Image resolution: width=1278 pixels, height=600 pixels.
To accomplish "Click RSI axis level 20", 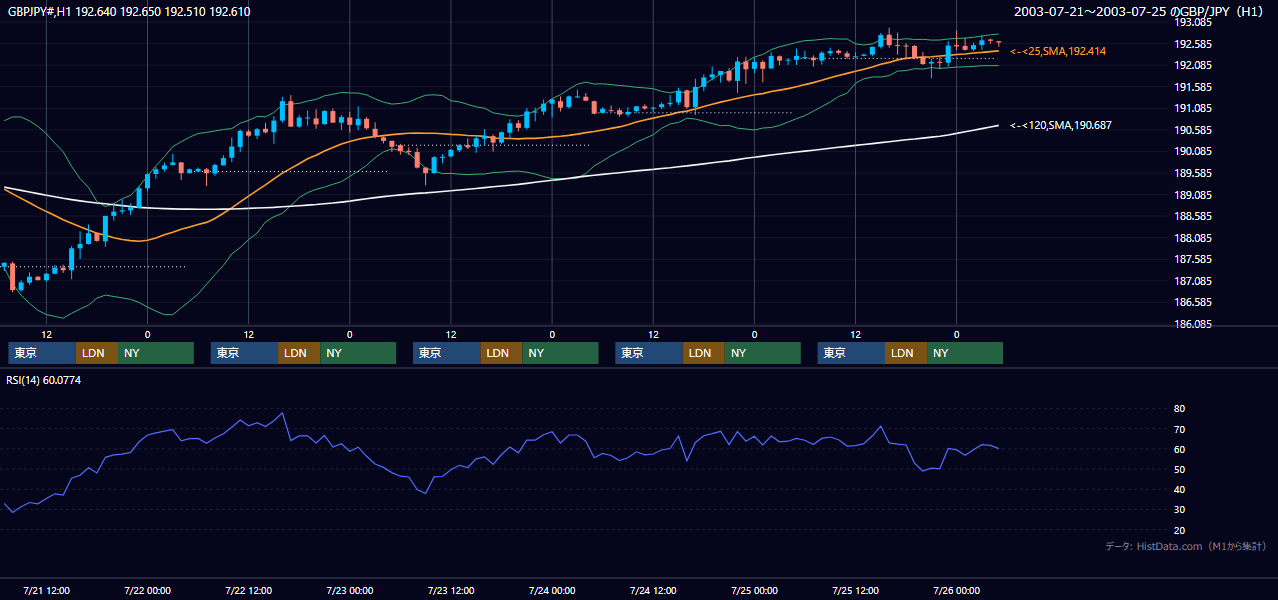I will (x=1180, y=530).
